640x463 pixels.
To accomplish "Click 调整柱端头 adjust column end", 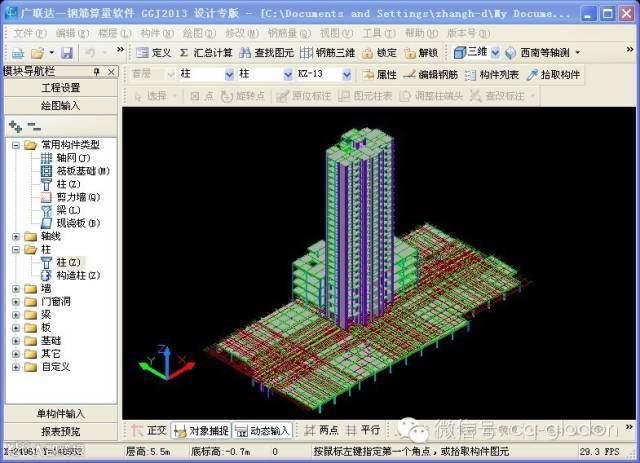I will 431,96.
